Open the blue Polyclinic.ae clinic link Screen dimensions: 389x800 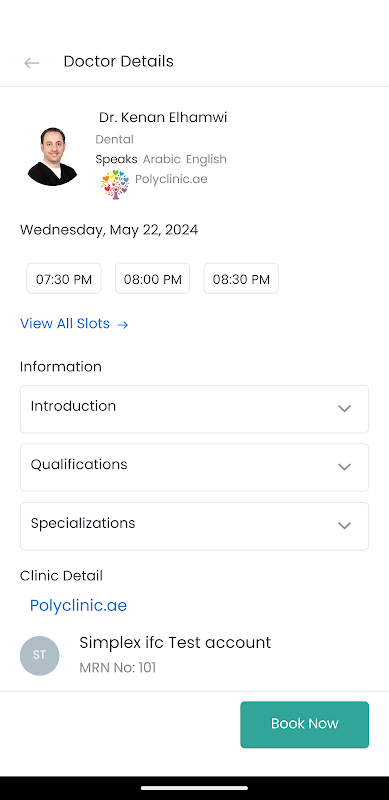[x=78, y=606]
